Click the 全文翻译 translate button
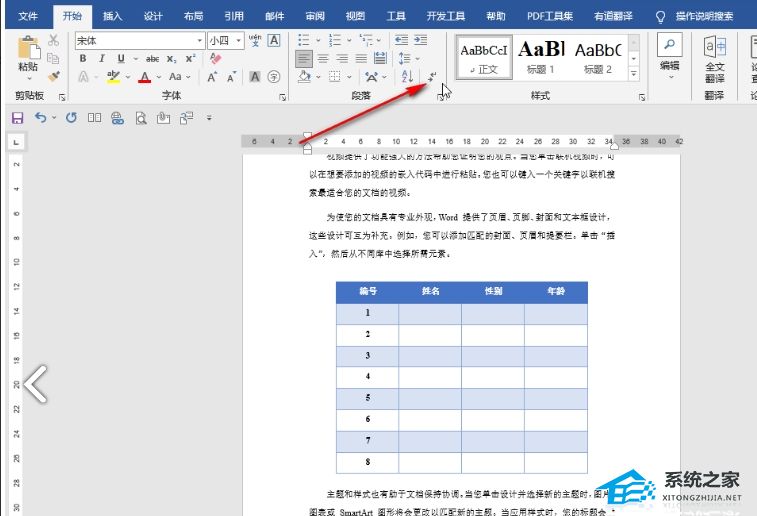 pyautogui.click(x=715, y=59)
